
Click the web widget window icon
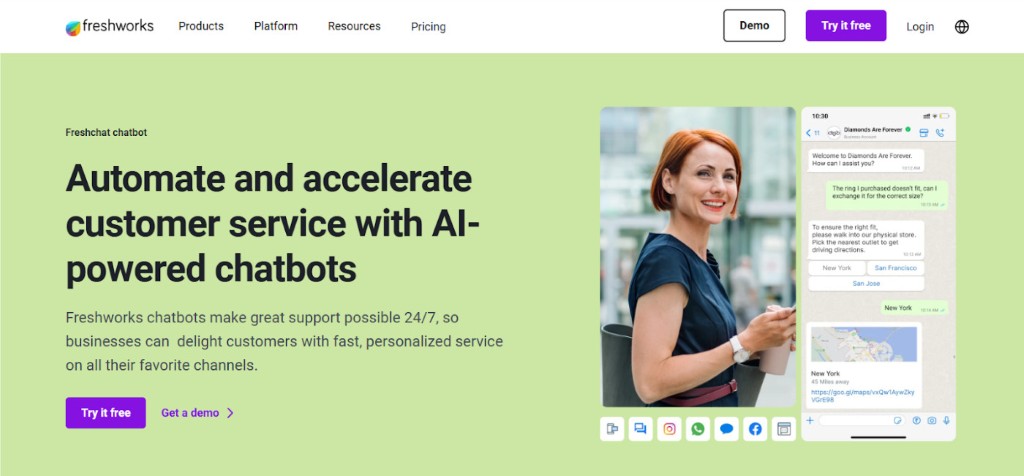pyautogui.click(x=784, y=429)
